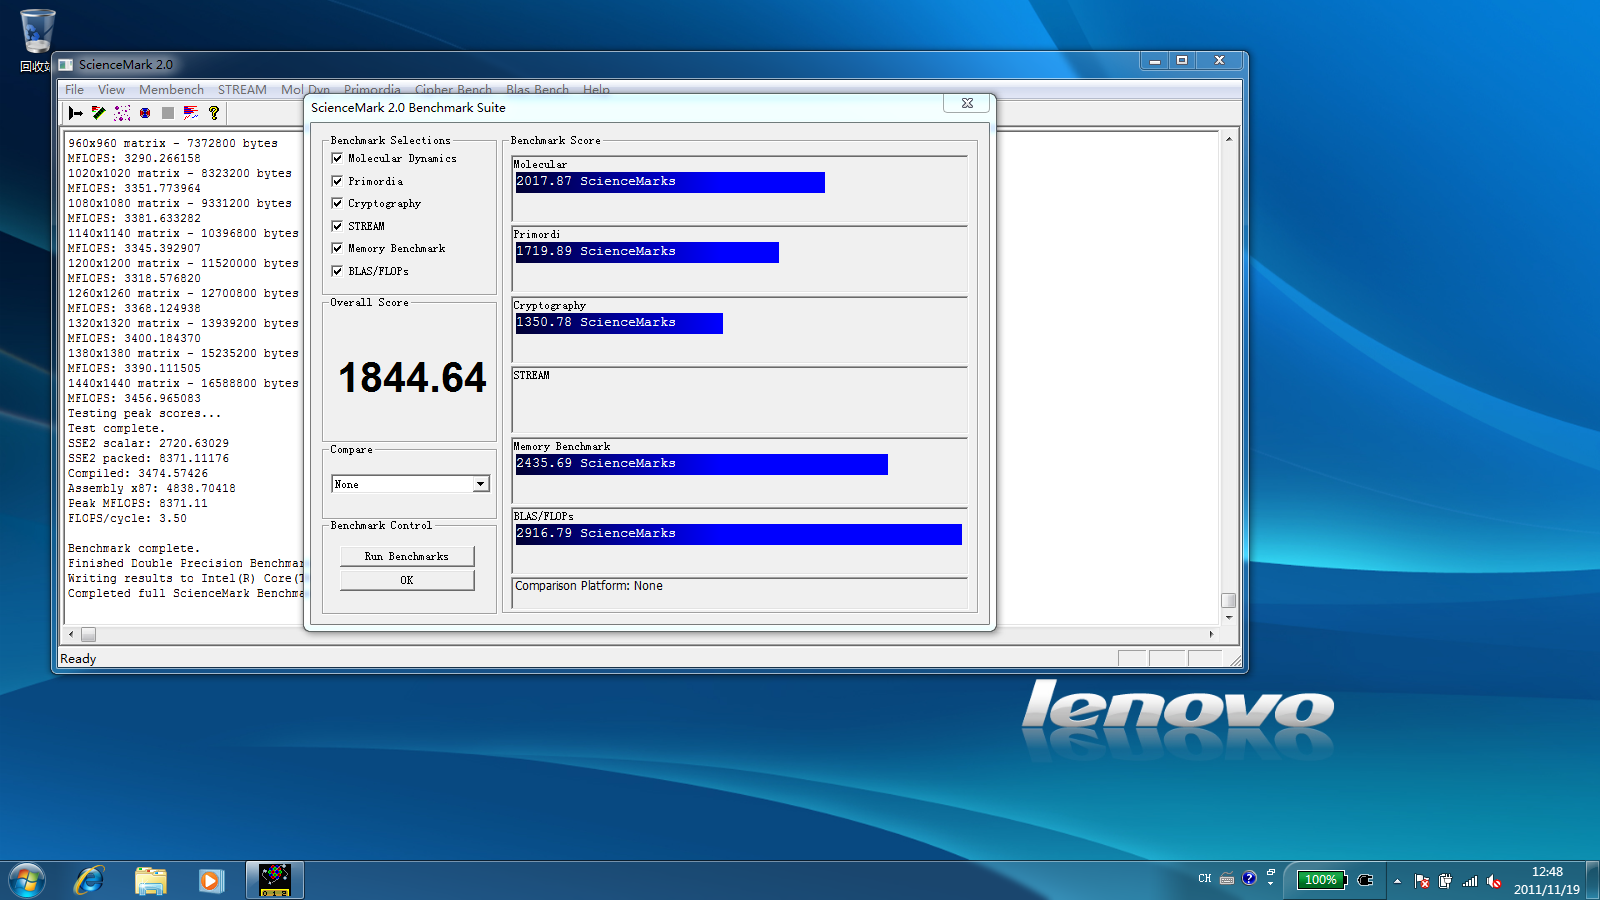Screen dimensions: 1600x900
Task: Click the ScienceMark title bar icon
Action: click(x=66, y=65)
